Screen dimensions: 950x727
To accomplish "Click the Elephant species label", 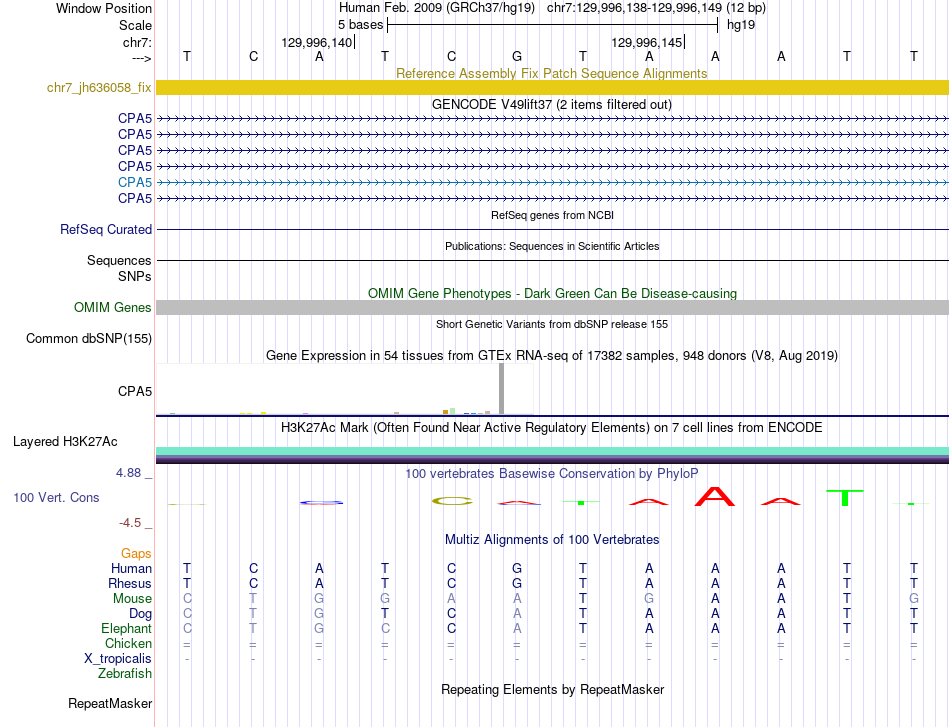I will [126, 628].
